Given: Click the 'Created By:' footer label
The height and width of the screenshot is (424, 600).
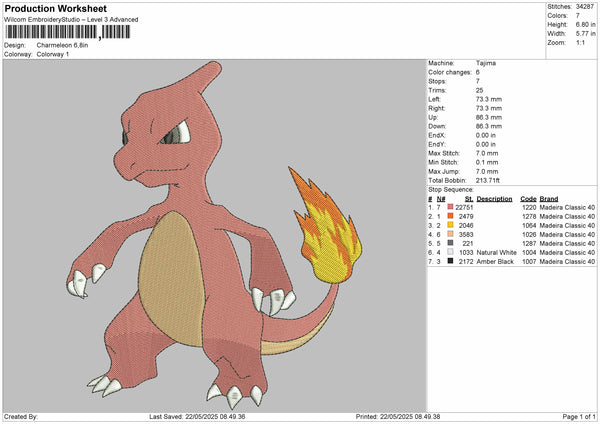Looking at the screenshot, I should tap(21, 416).
